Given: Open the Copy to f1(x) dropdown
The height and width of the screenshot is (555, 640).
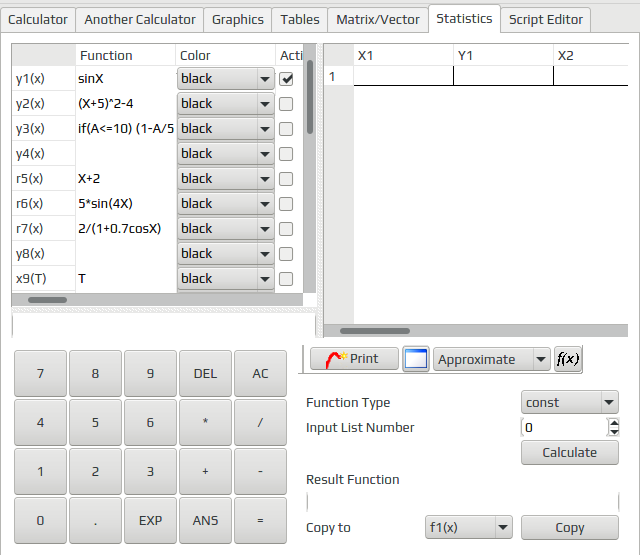Looking at the screenshot, I should coord(469,527).
